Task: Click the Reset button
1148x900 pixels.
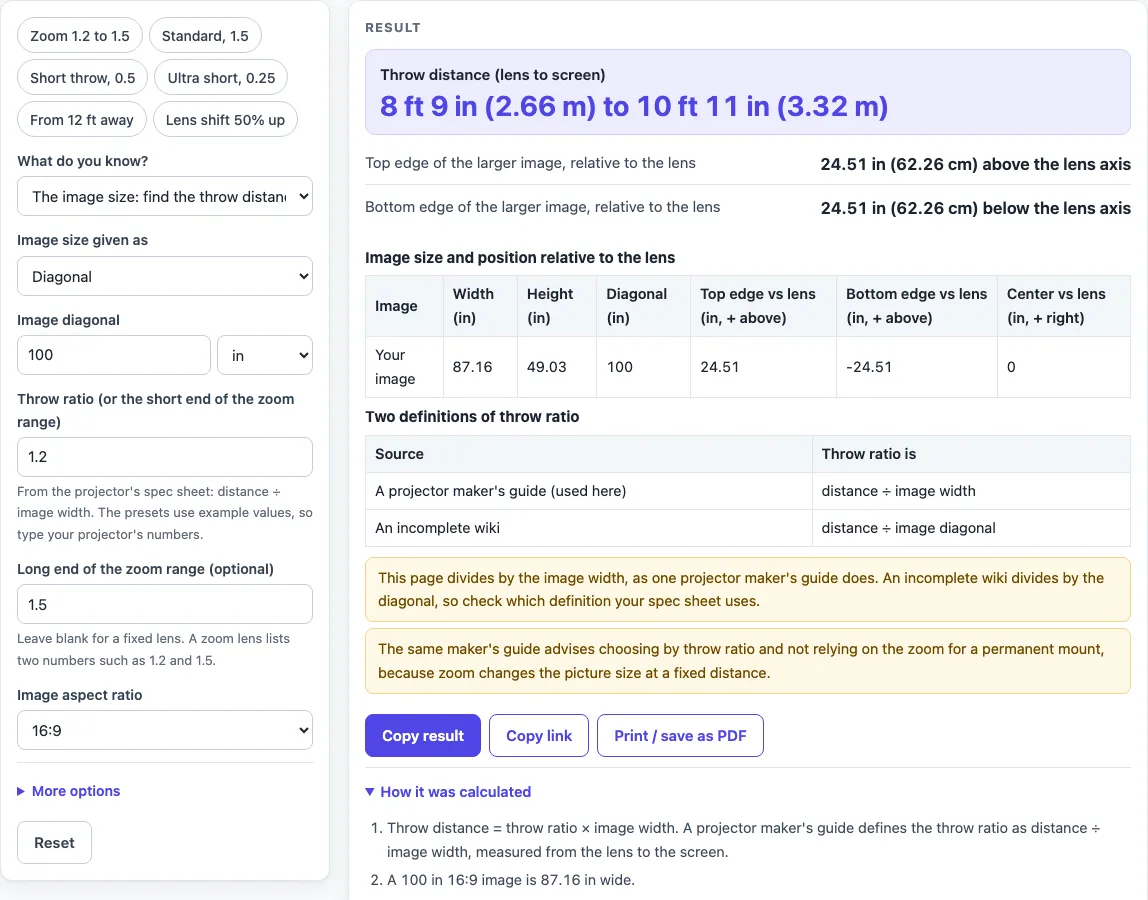Action: 54,843
